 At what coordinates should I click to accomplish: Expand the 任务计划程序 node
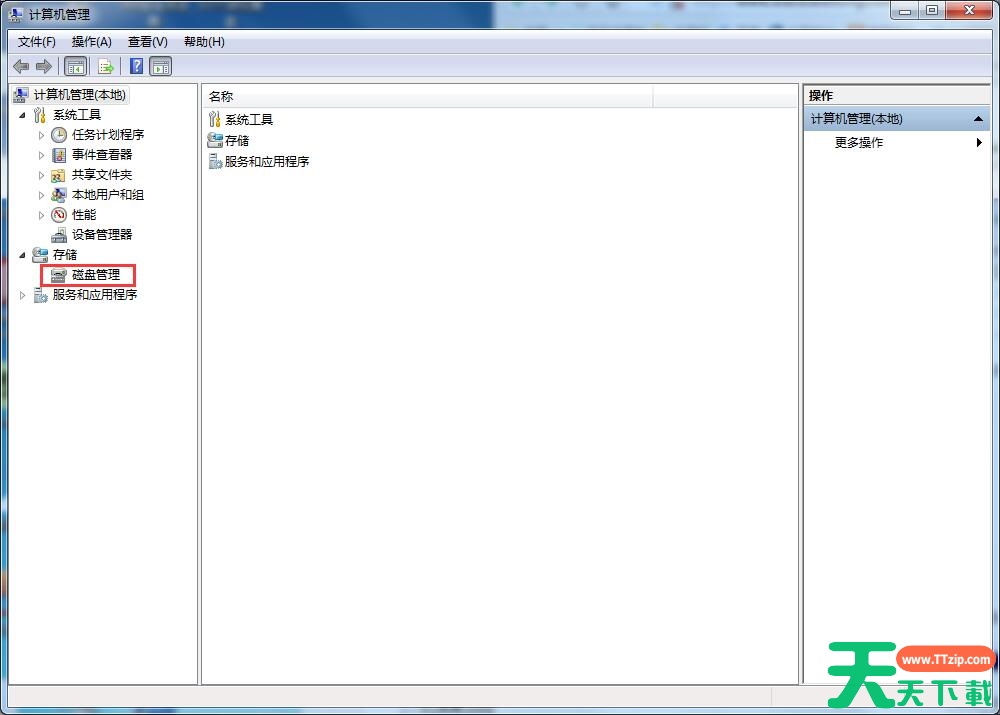[x=41, y=135]
